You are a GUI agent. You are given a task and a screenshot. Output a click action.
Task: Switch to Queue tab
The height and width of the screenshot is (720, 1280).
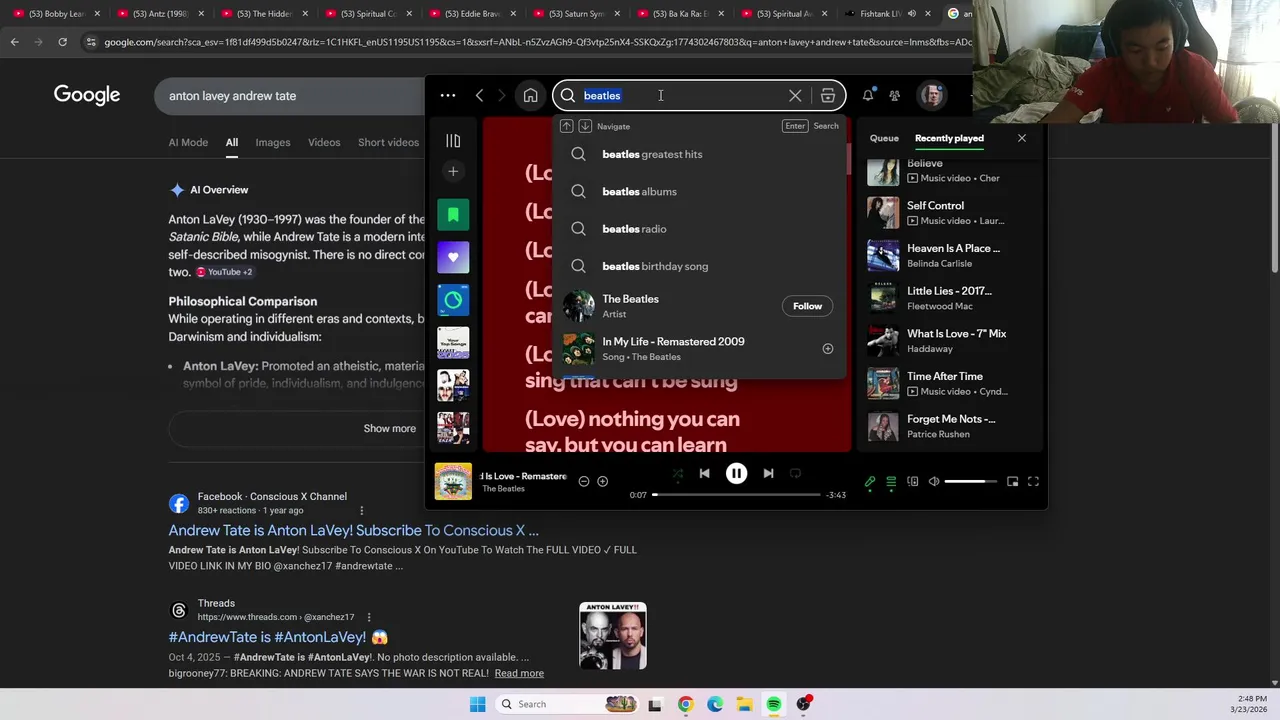(884, 138)
